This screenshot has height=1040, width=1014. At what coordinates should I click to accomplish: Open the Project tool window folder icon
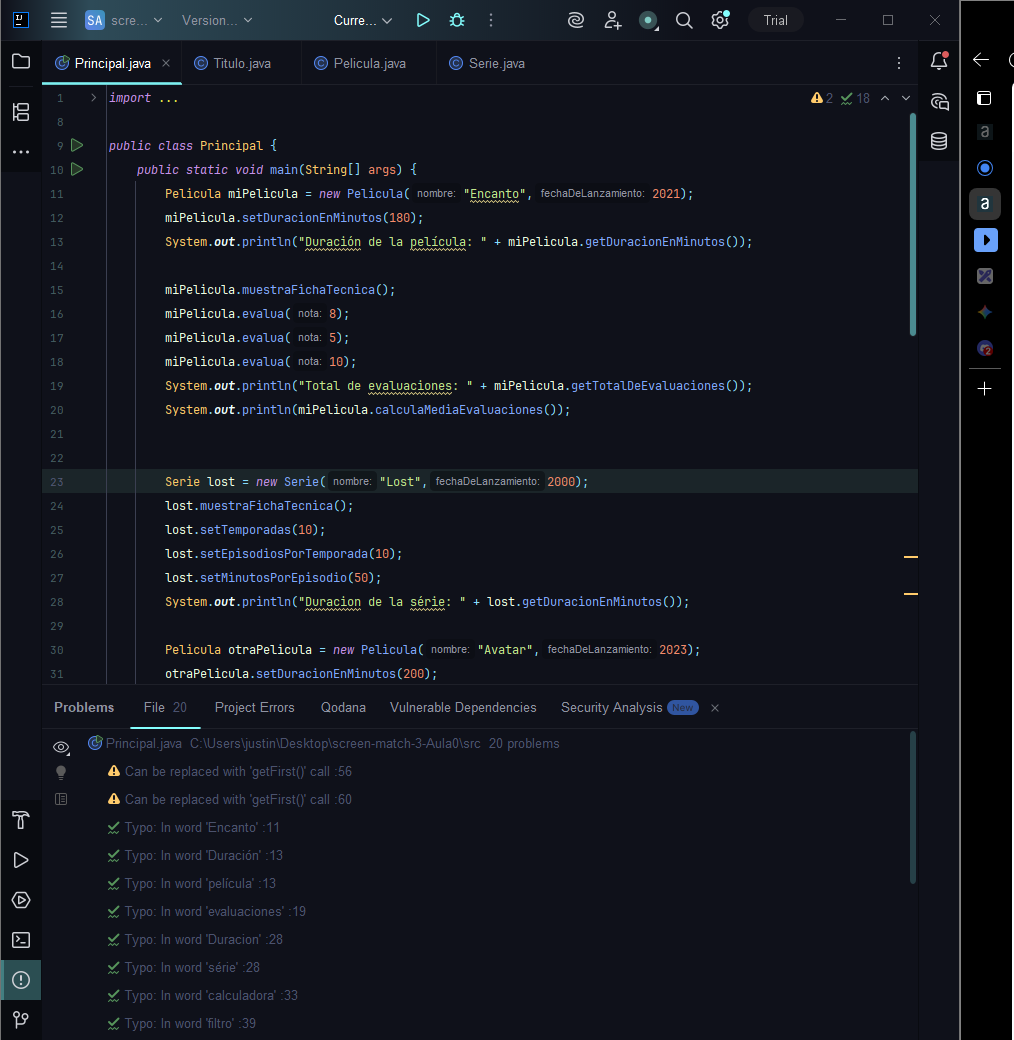tap(21, 62)
